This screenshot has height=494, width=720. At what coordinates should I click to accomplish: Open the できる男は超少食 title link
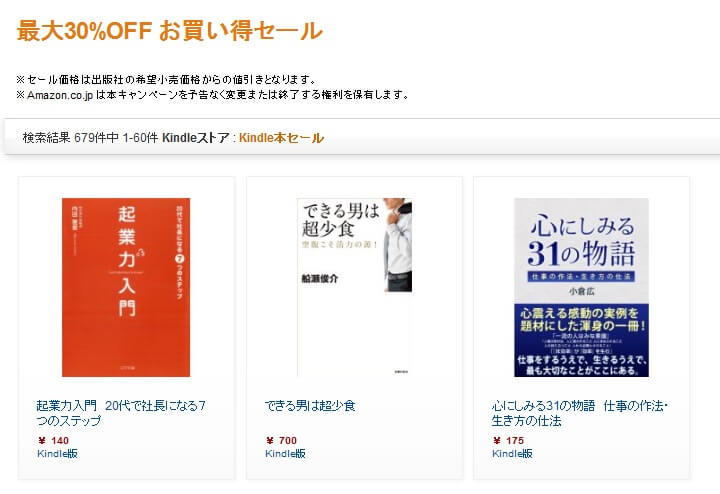[310, 406]
